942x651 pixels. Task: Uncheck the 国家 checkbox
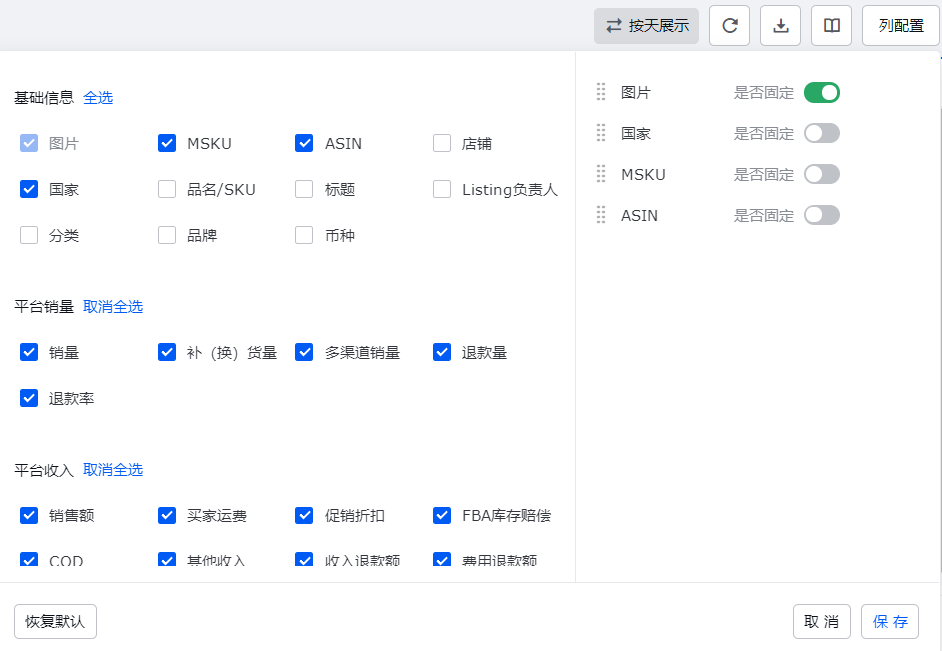[29, 189]
